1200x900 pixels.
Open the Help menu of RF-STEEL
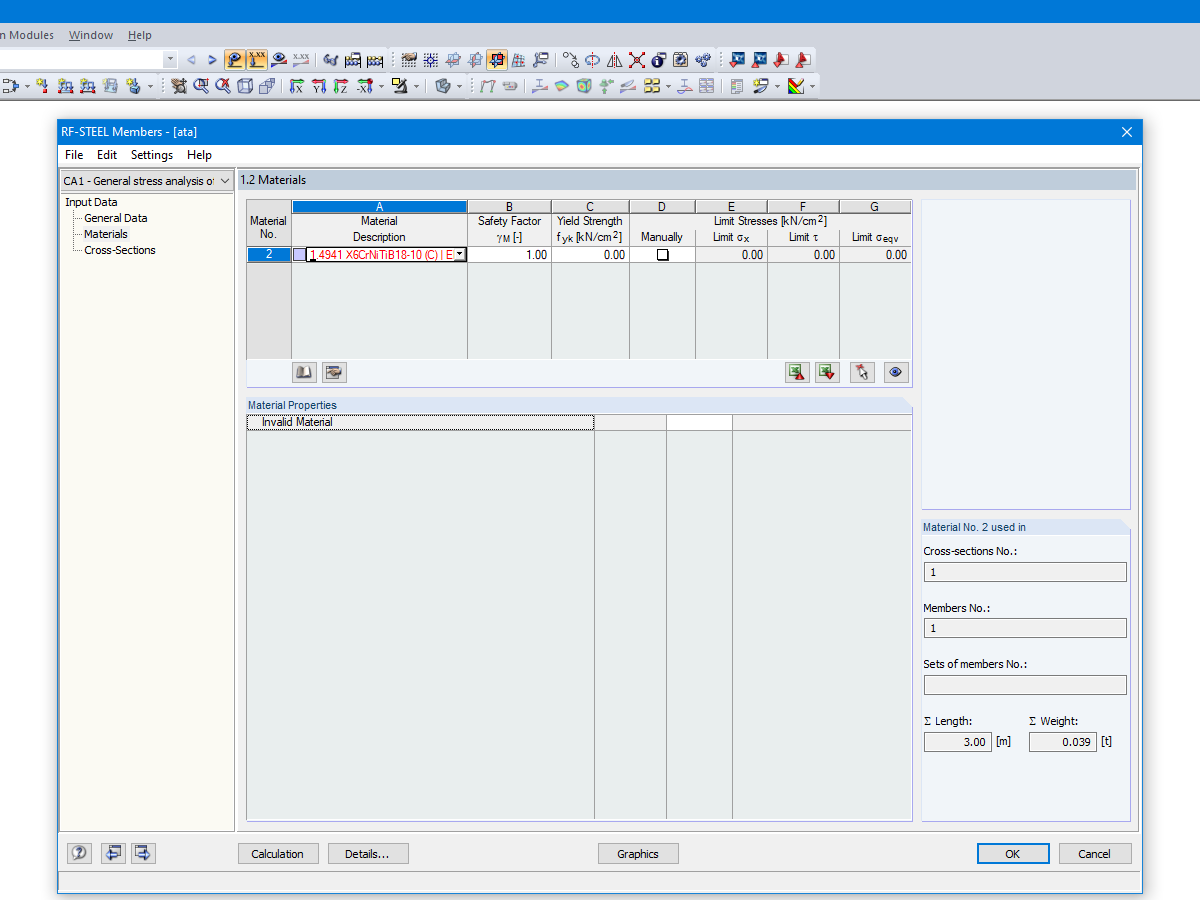tap(199, 155)
